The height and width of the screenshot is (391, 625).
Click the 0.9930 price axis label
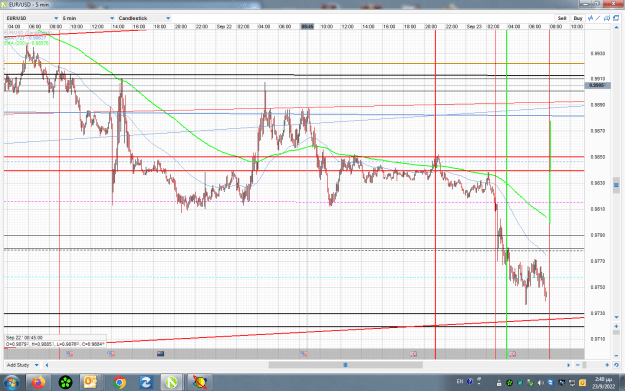pyautogui.click(x=597, y=53)
